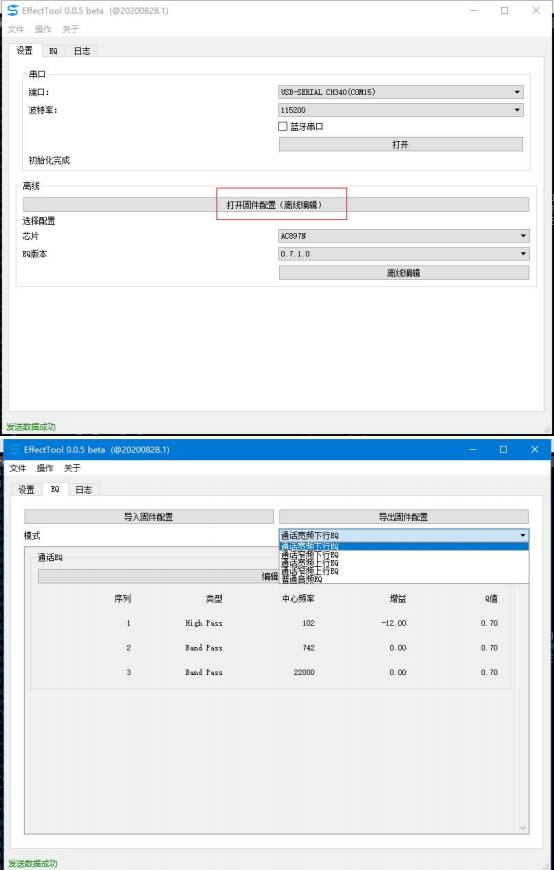Click the 编辑 button under 通话EQ
Viewport: 554px width, 870px height.
click(270, 576)
